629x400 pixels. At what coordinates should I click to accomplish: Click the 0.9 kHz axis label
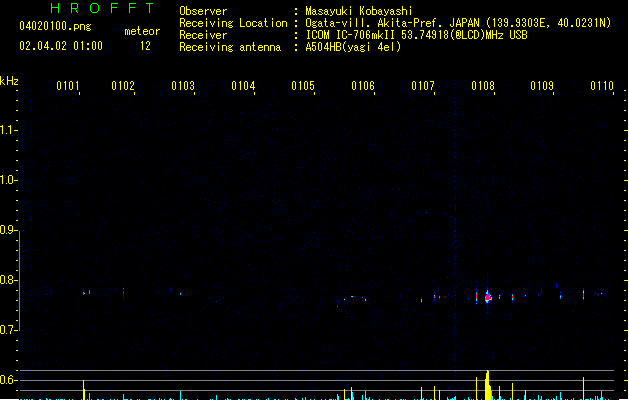8,230
